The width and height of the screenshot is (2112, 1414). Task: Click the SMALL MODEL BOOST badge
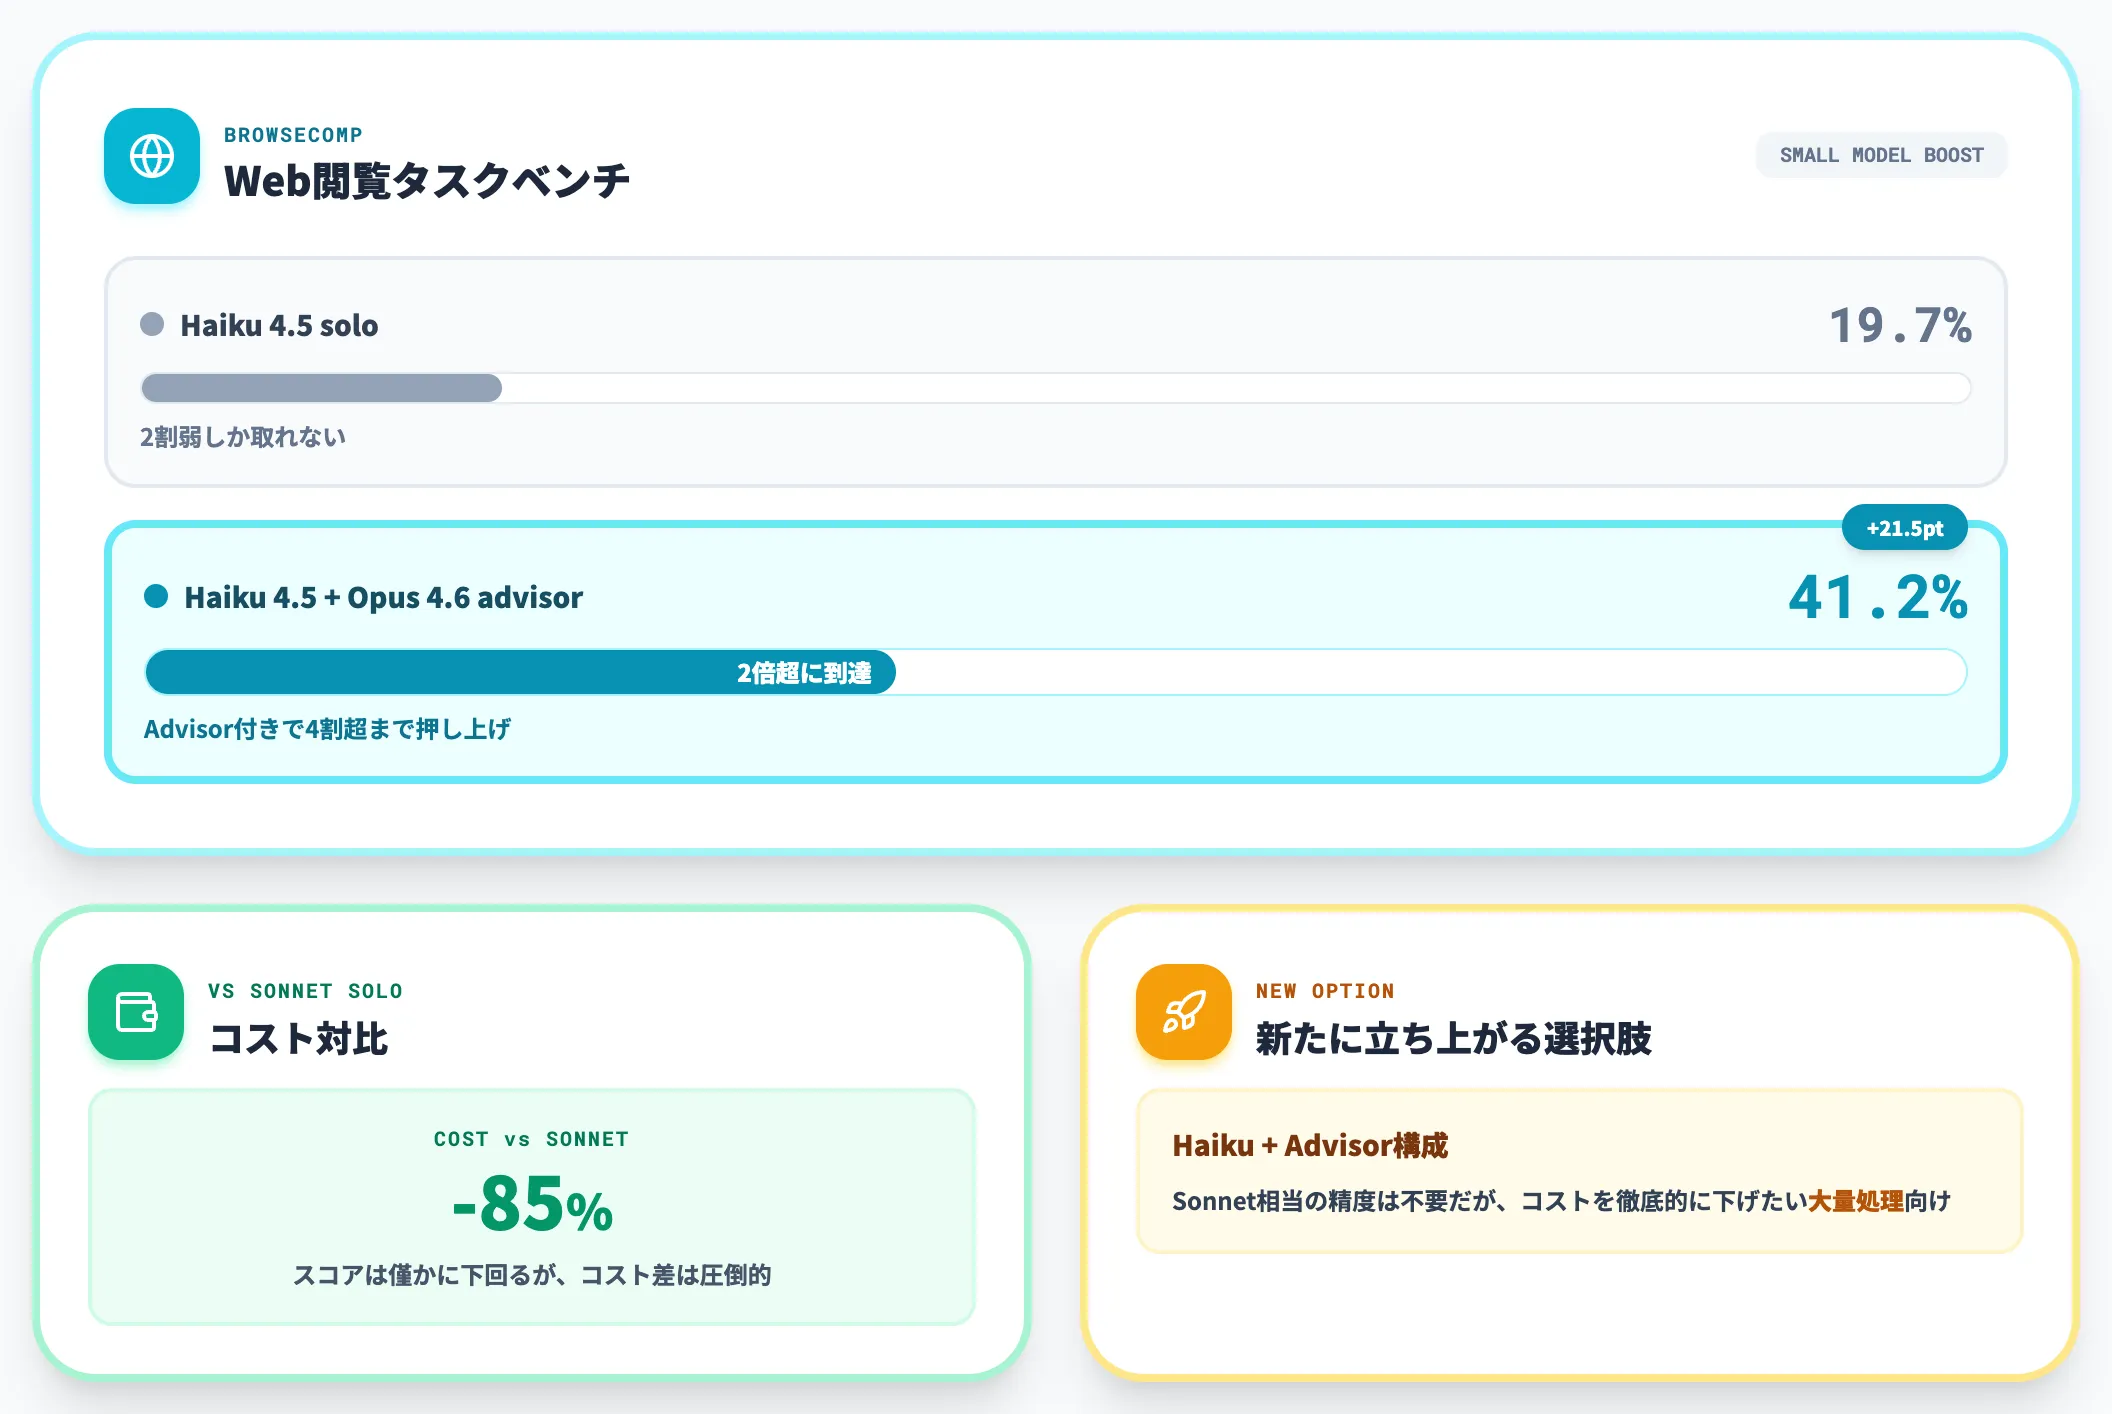click(1881, 155)
